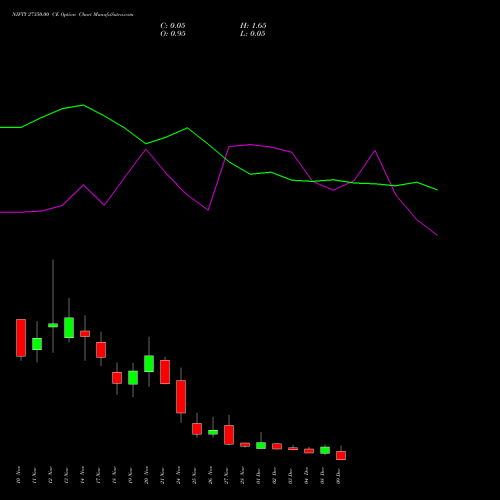
Task: Click the red candlestick body above 27 Nov
Action: pyautogui.click(x=229, y=435)
